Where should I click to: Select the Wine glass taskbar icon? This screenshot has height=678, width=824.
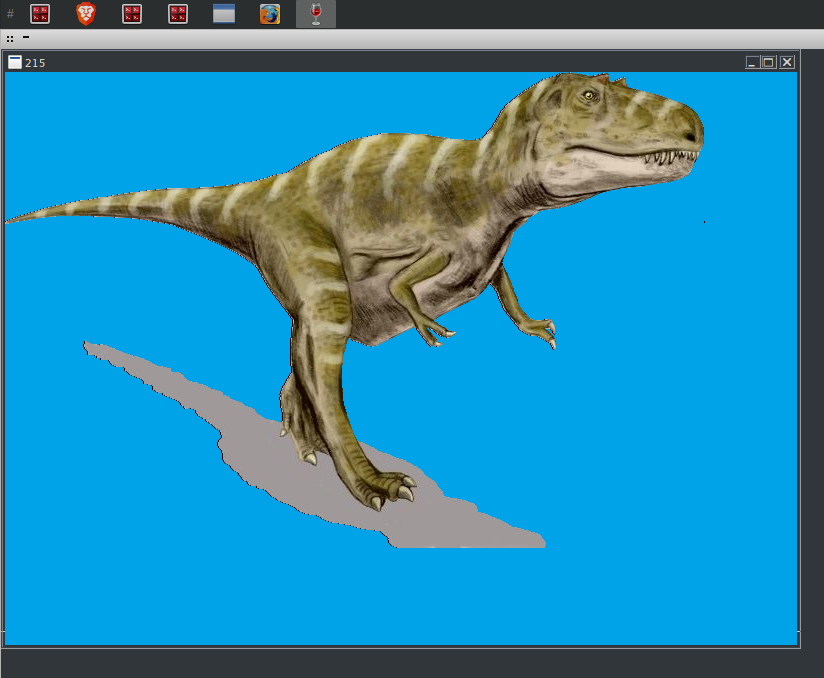(x=316, y=14)
